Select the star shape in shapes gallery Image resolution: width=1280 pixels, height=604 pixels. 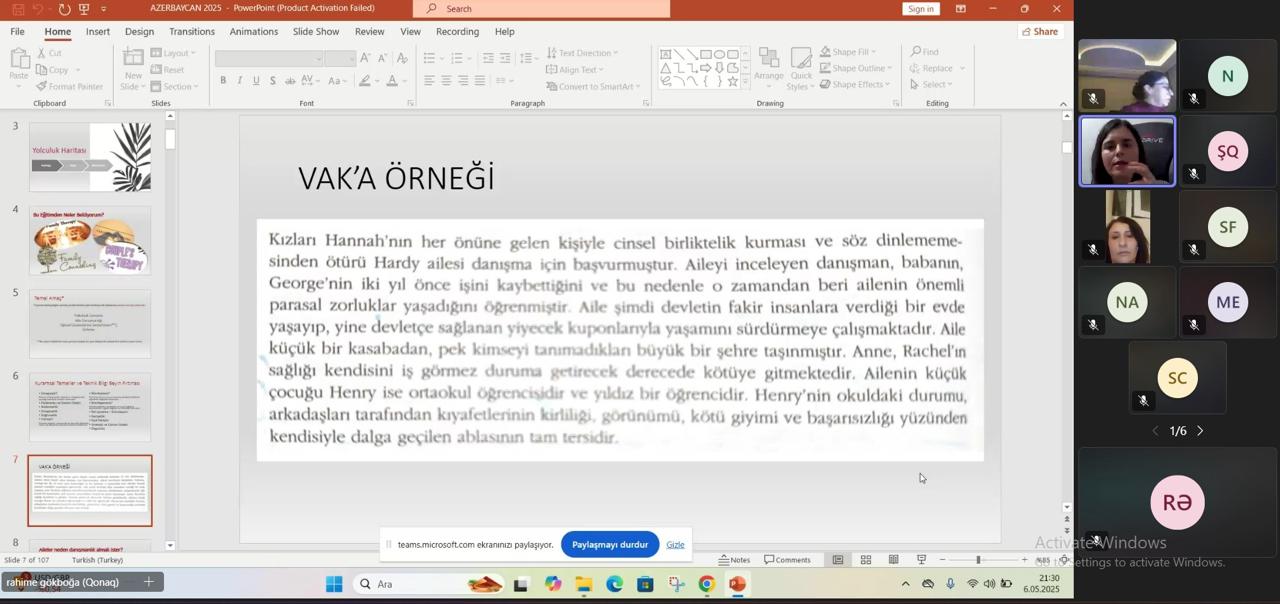coord(733,82)
